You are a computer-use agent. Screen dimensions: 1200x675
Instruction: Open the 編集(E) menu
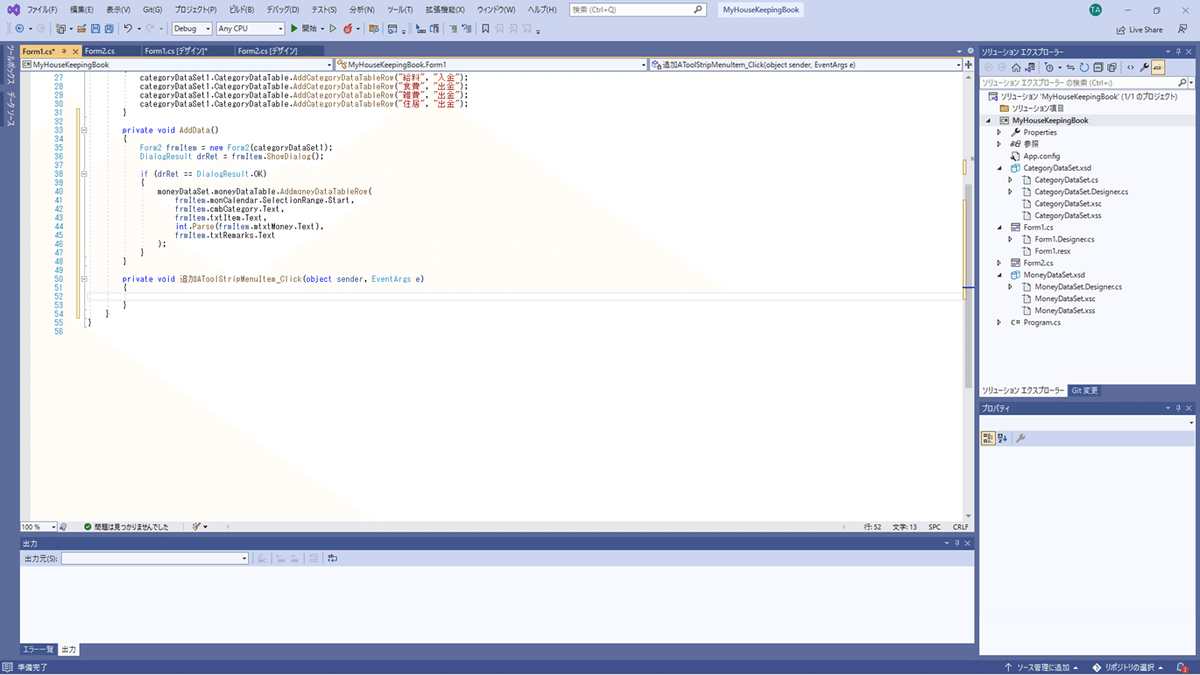[x=82, y=9]
